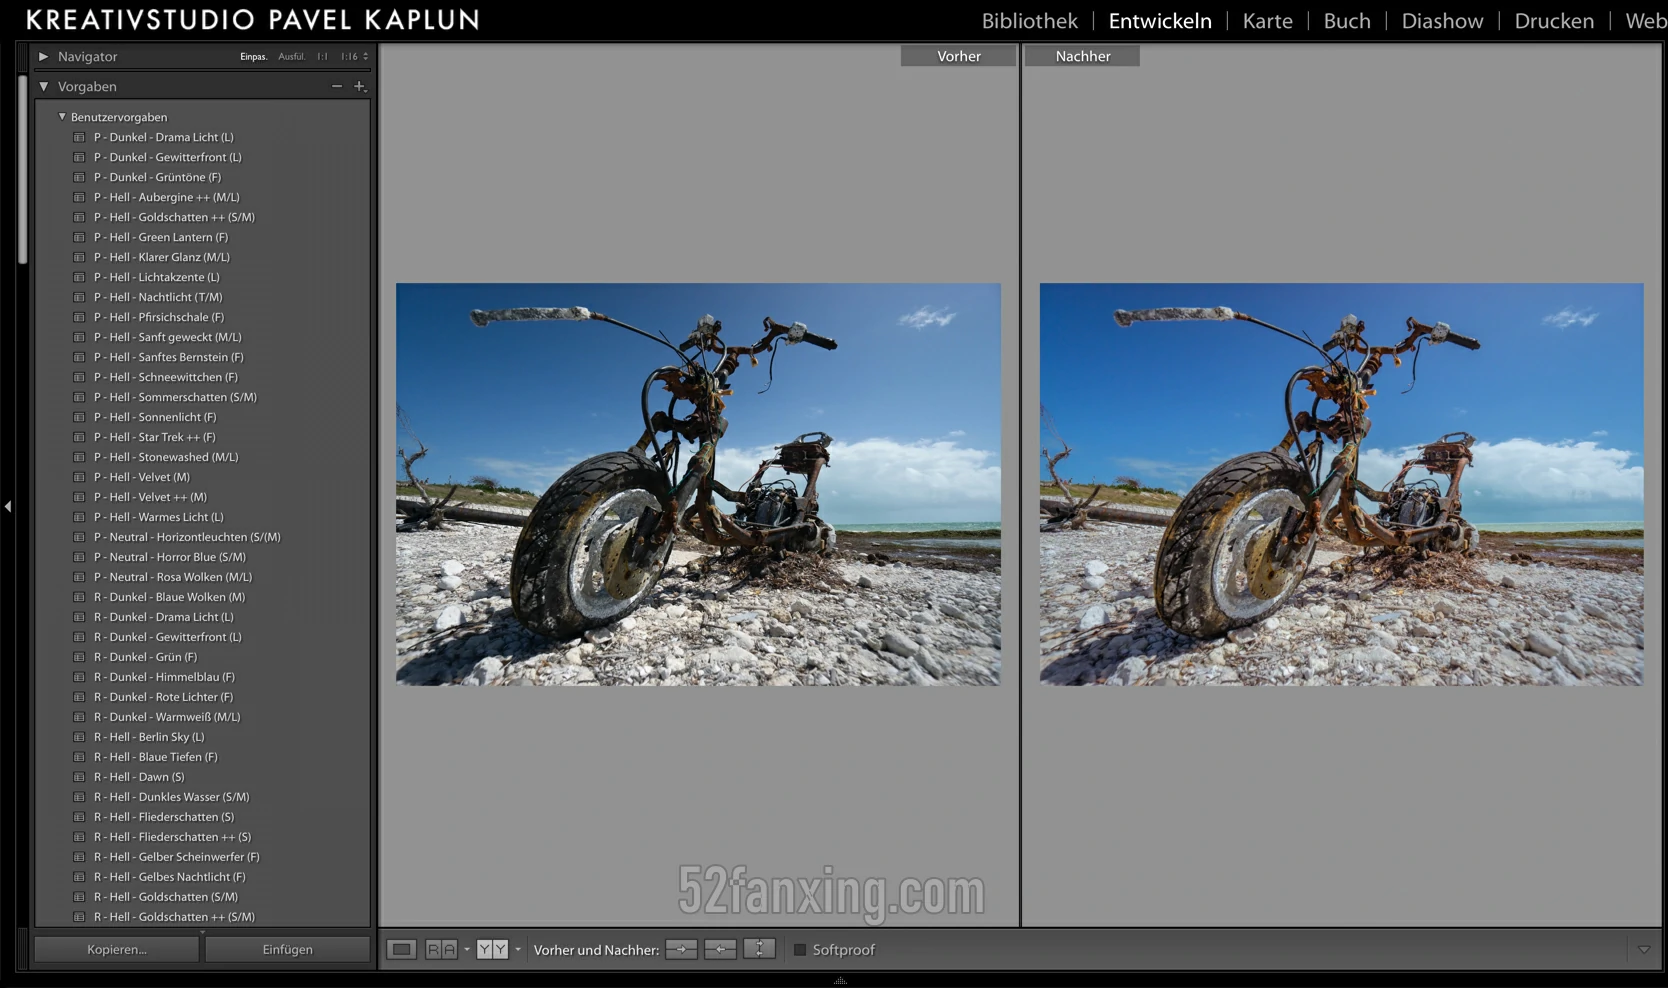The width and height of the screenshot is (1668, 988).
Task: Set Navigator zoom to 1:1
Action: pos(322,57)
